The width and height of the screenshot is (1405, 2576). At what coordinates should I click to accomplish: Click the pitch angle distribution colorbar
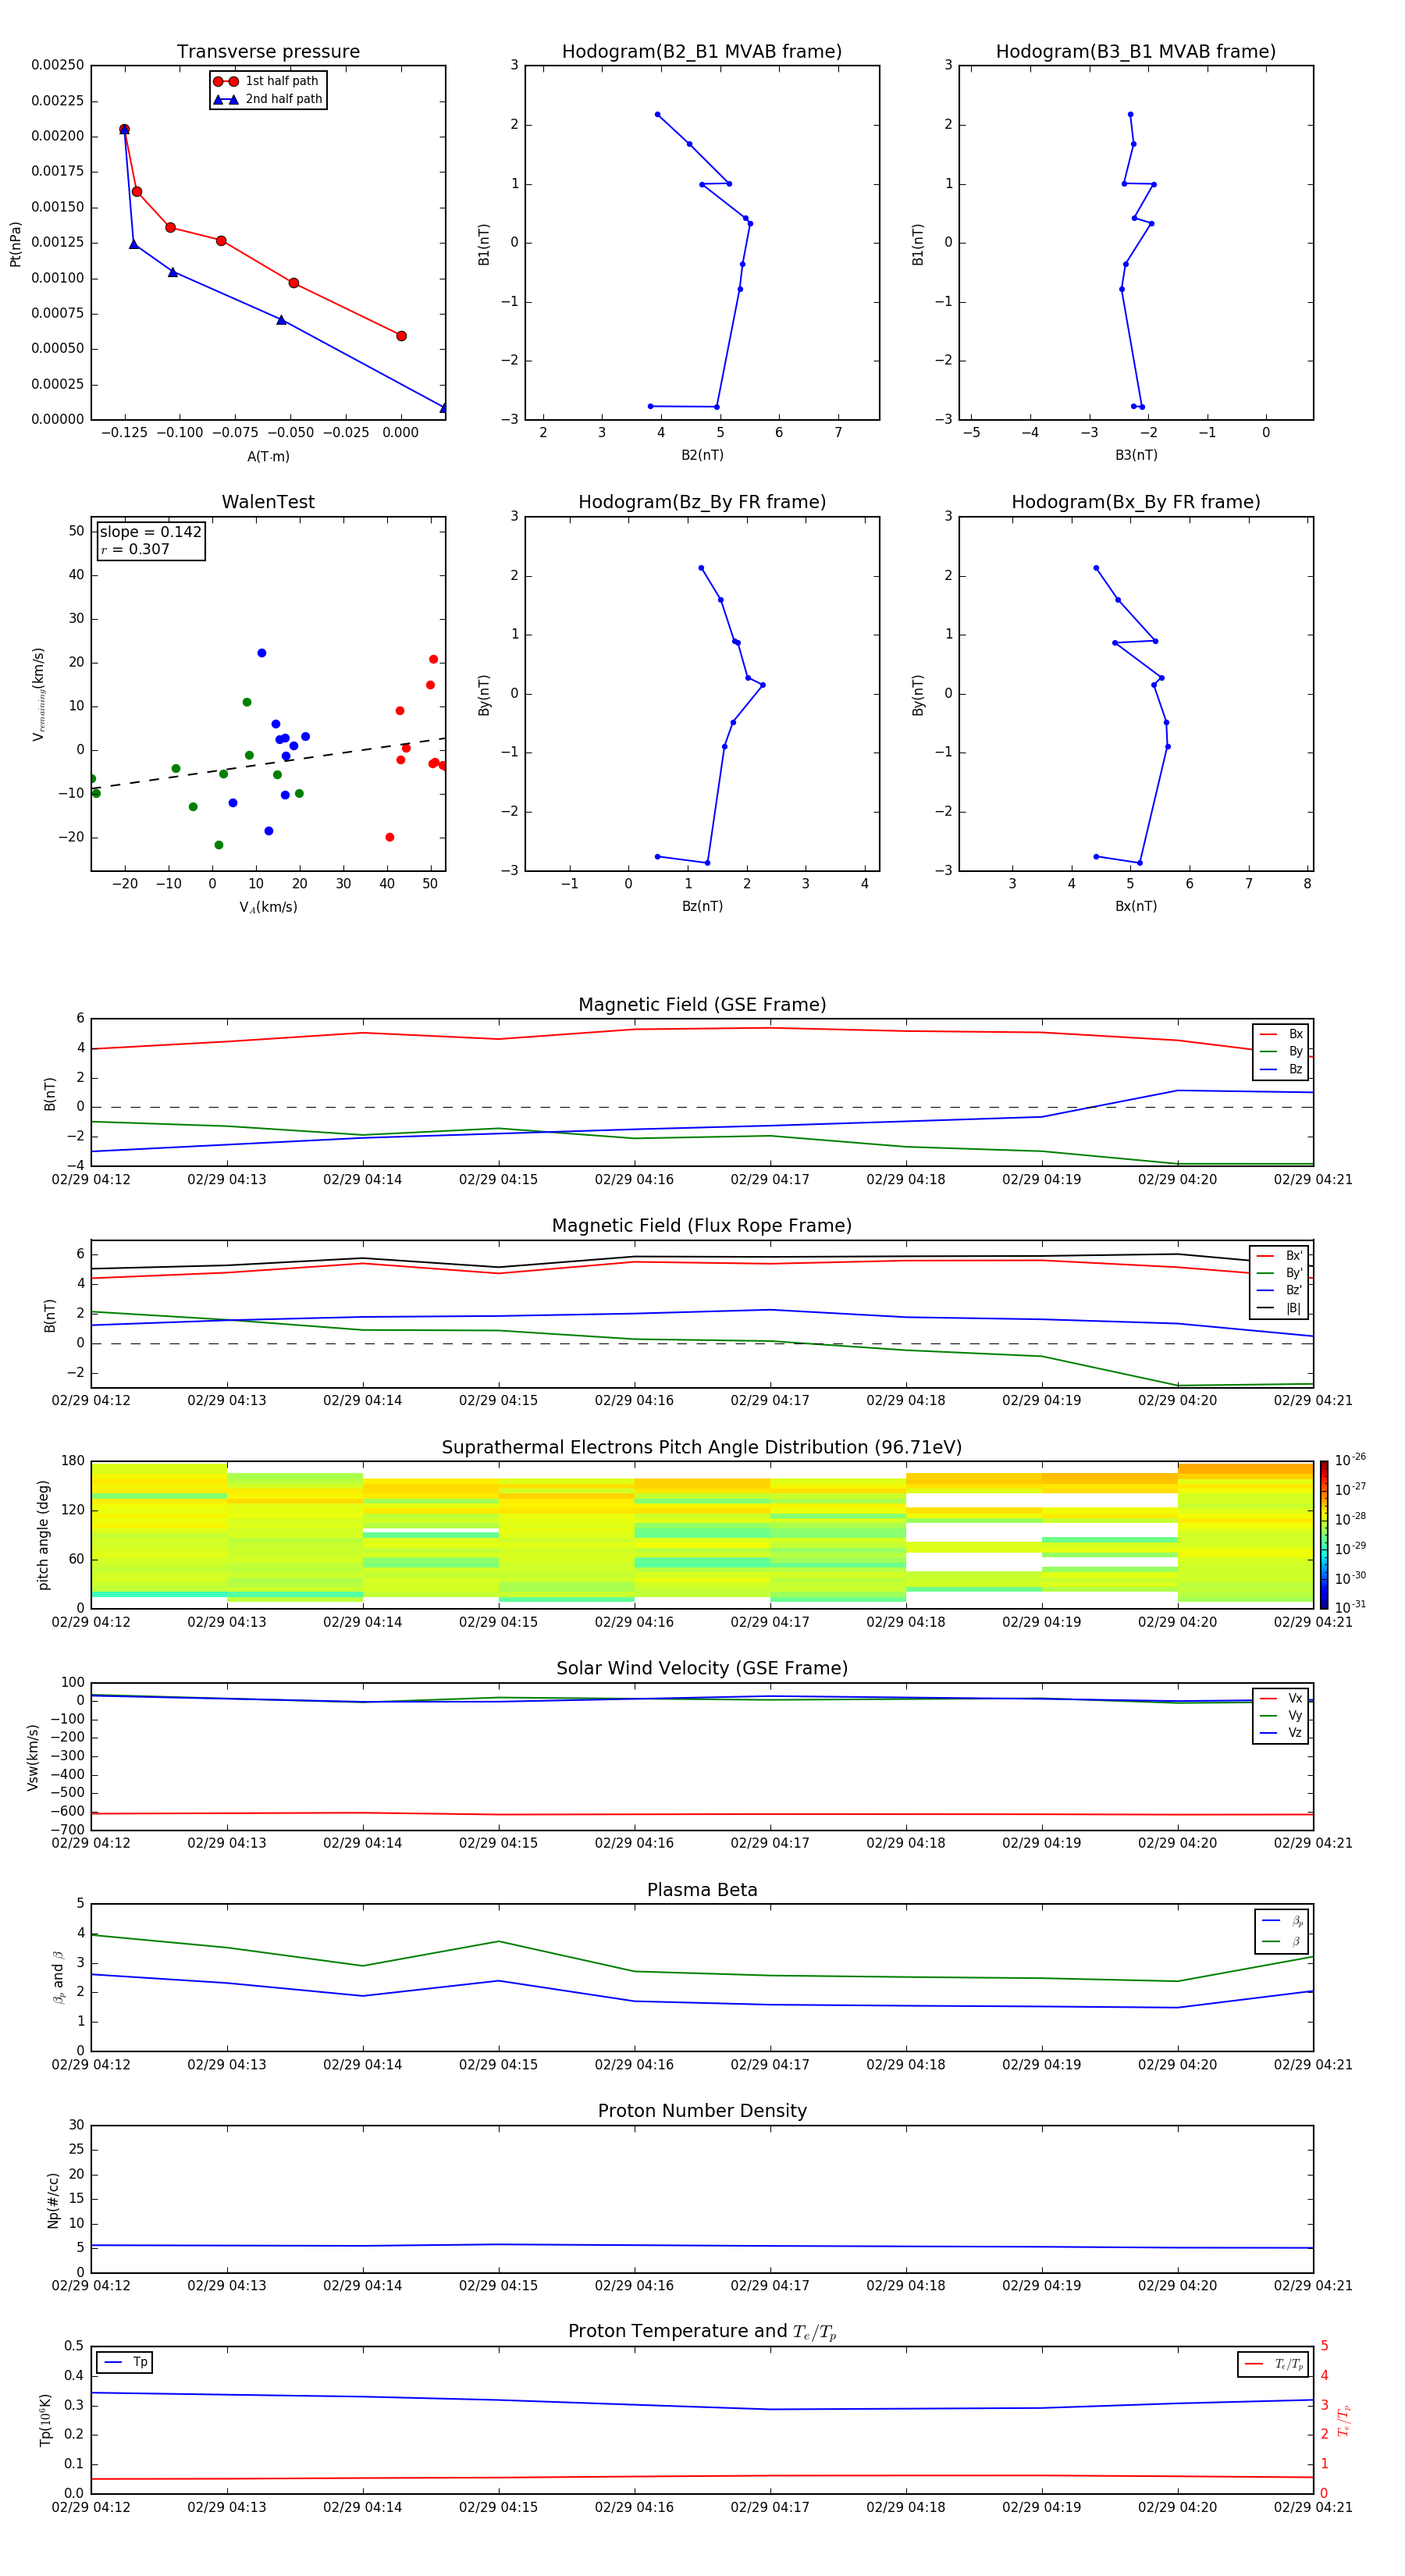click(x=1324, y=1535)
